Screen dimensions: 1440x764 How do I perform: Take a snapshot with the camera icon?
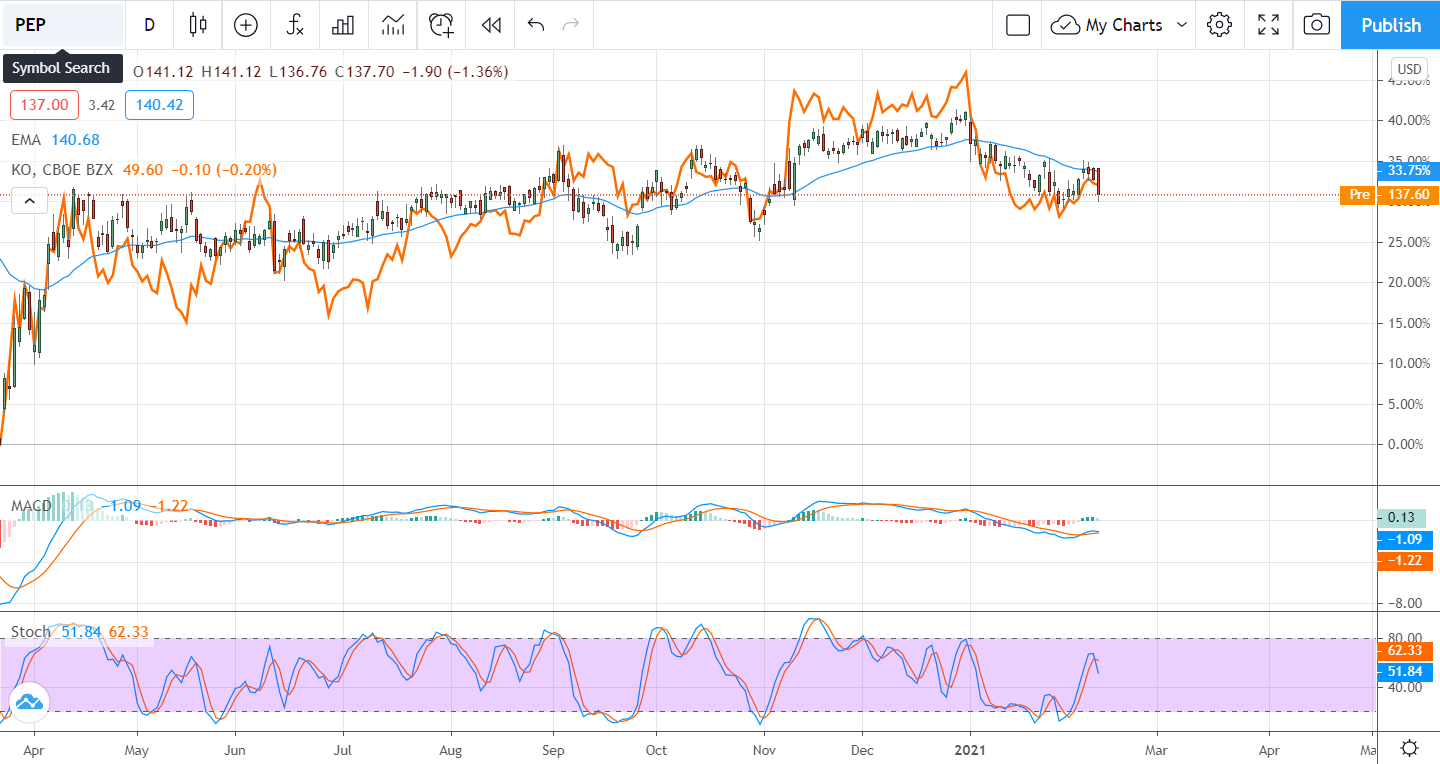(1317, 25)
